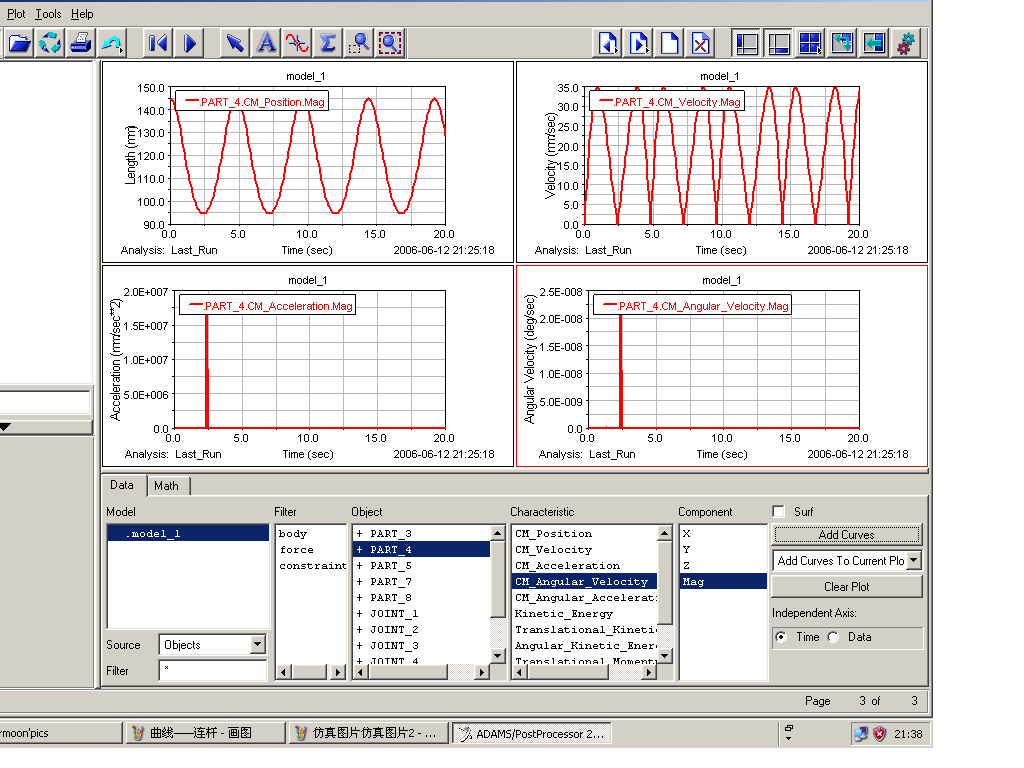Select the arrow pointer tool
1024x768 pixels.
(234, 43)
